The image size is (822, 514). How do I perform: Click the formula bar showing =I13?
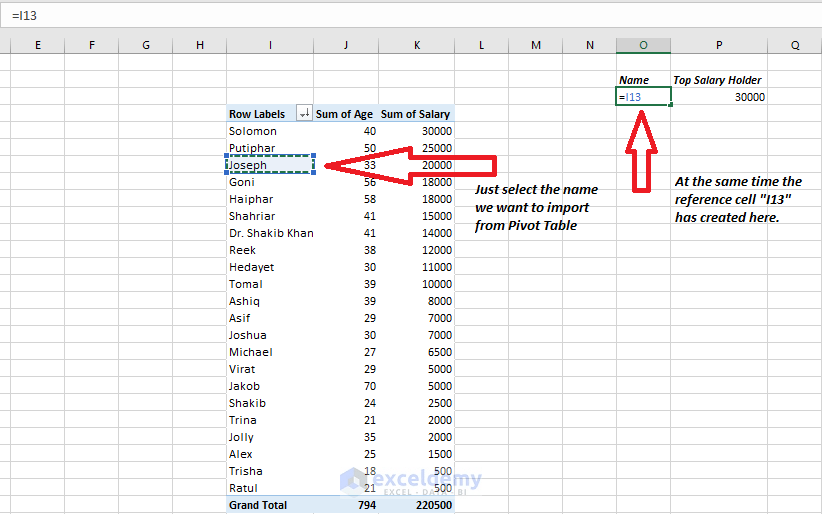[x=411, y=16]
